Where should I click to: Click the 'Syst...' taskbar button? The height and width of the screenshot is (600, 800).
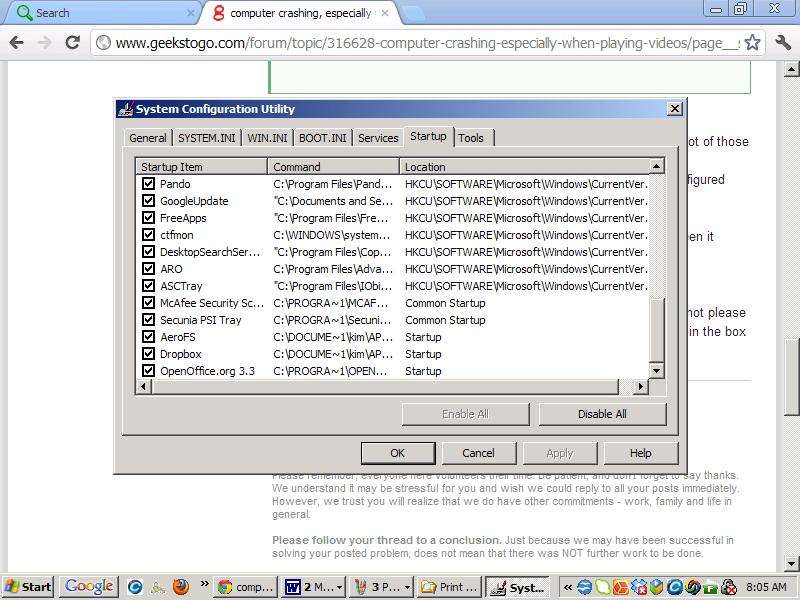coord(517,587)
